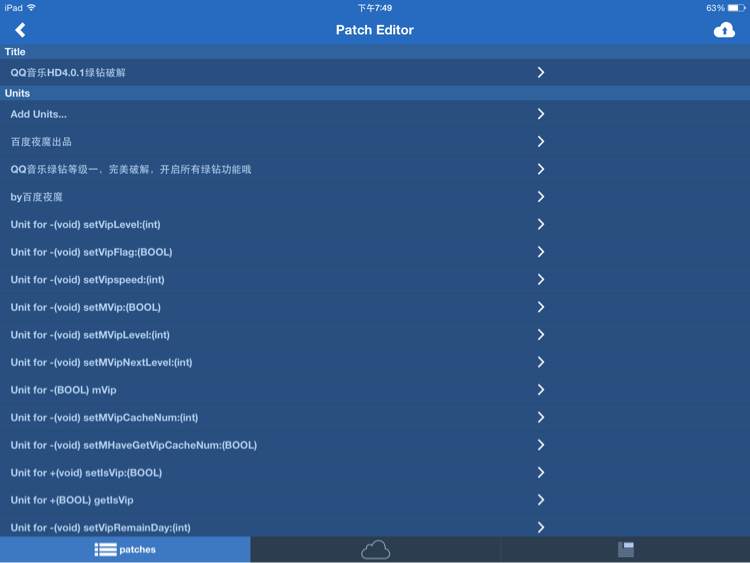The width and height of the screenshot is (750, 563).
Task: Open unit for setMVipNextLevel:(int)
Action: 375,362
